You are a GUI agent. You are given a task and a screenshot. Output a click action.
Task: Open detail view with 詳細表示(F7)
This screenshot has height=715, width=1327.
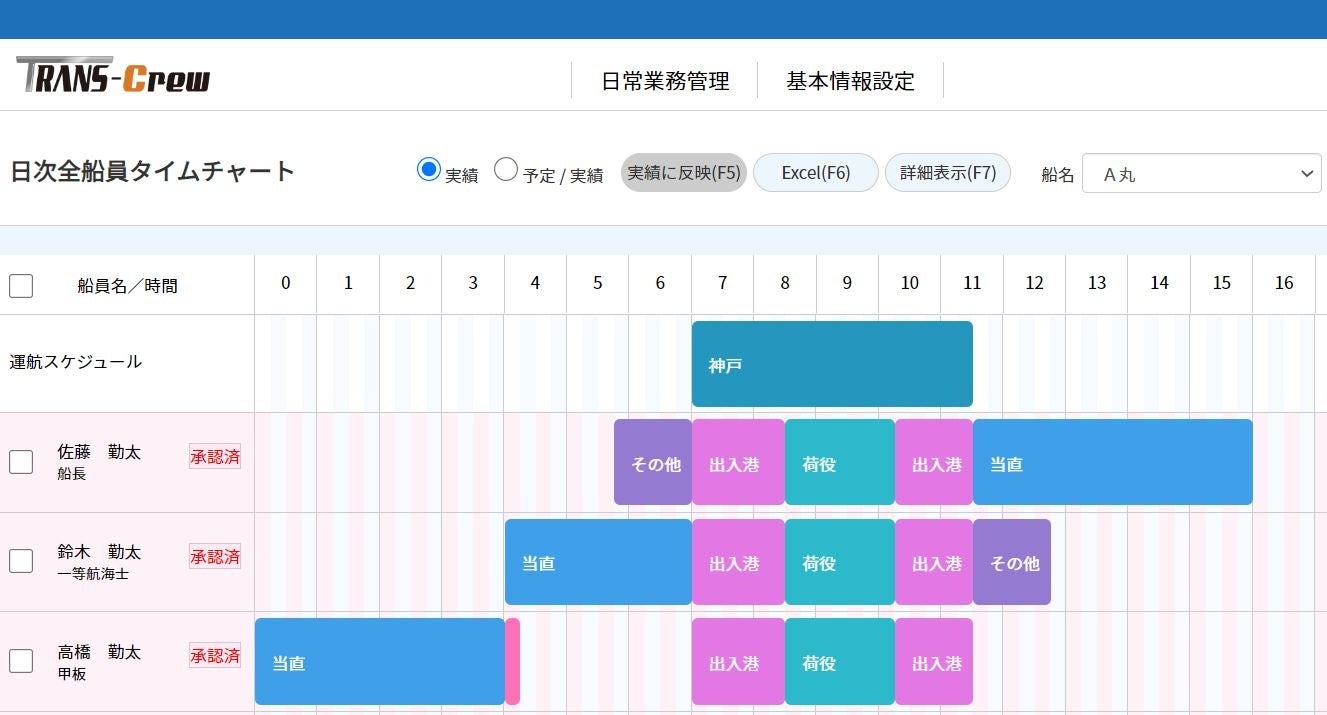click(x=947, y=172)
